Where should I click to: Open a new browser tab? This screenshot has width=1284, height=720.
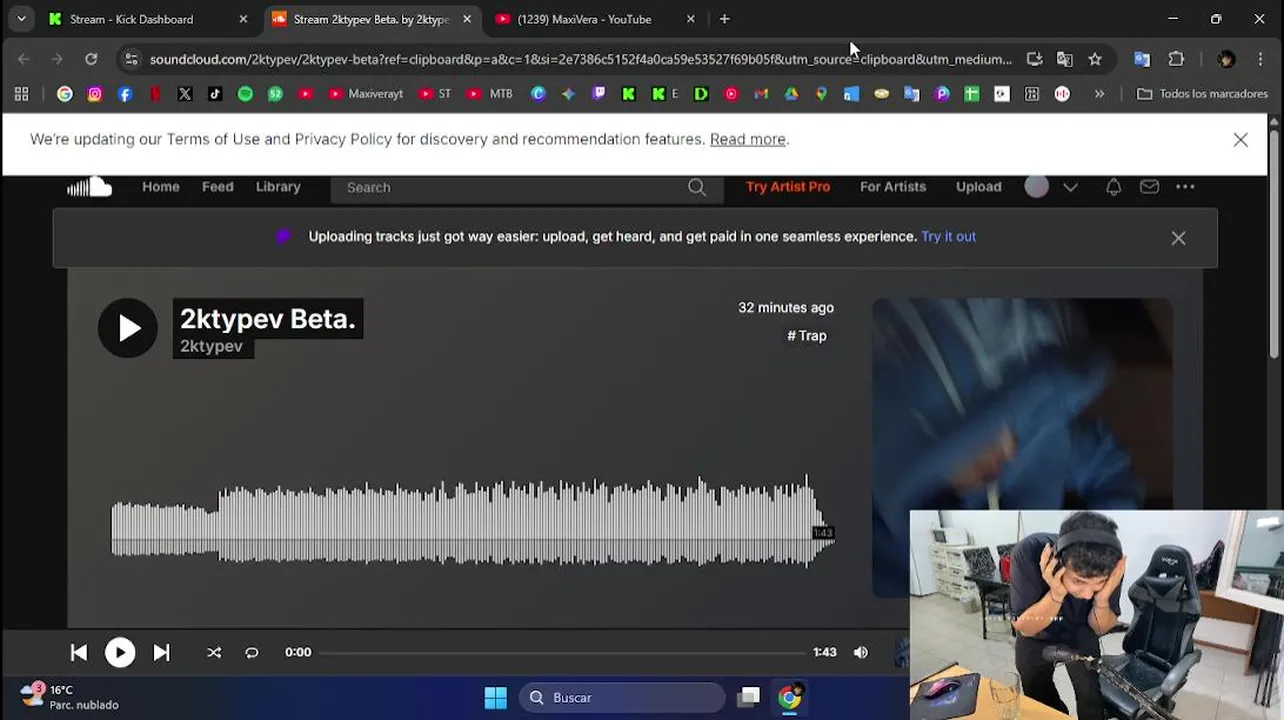coord(725,19)
